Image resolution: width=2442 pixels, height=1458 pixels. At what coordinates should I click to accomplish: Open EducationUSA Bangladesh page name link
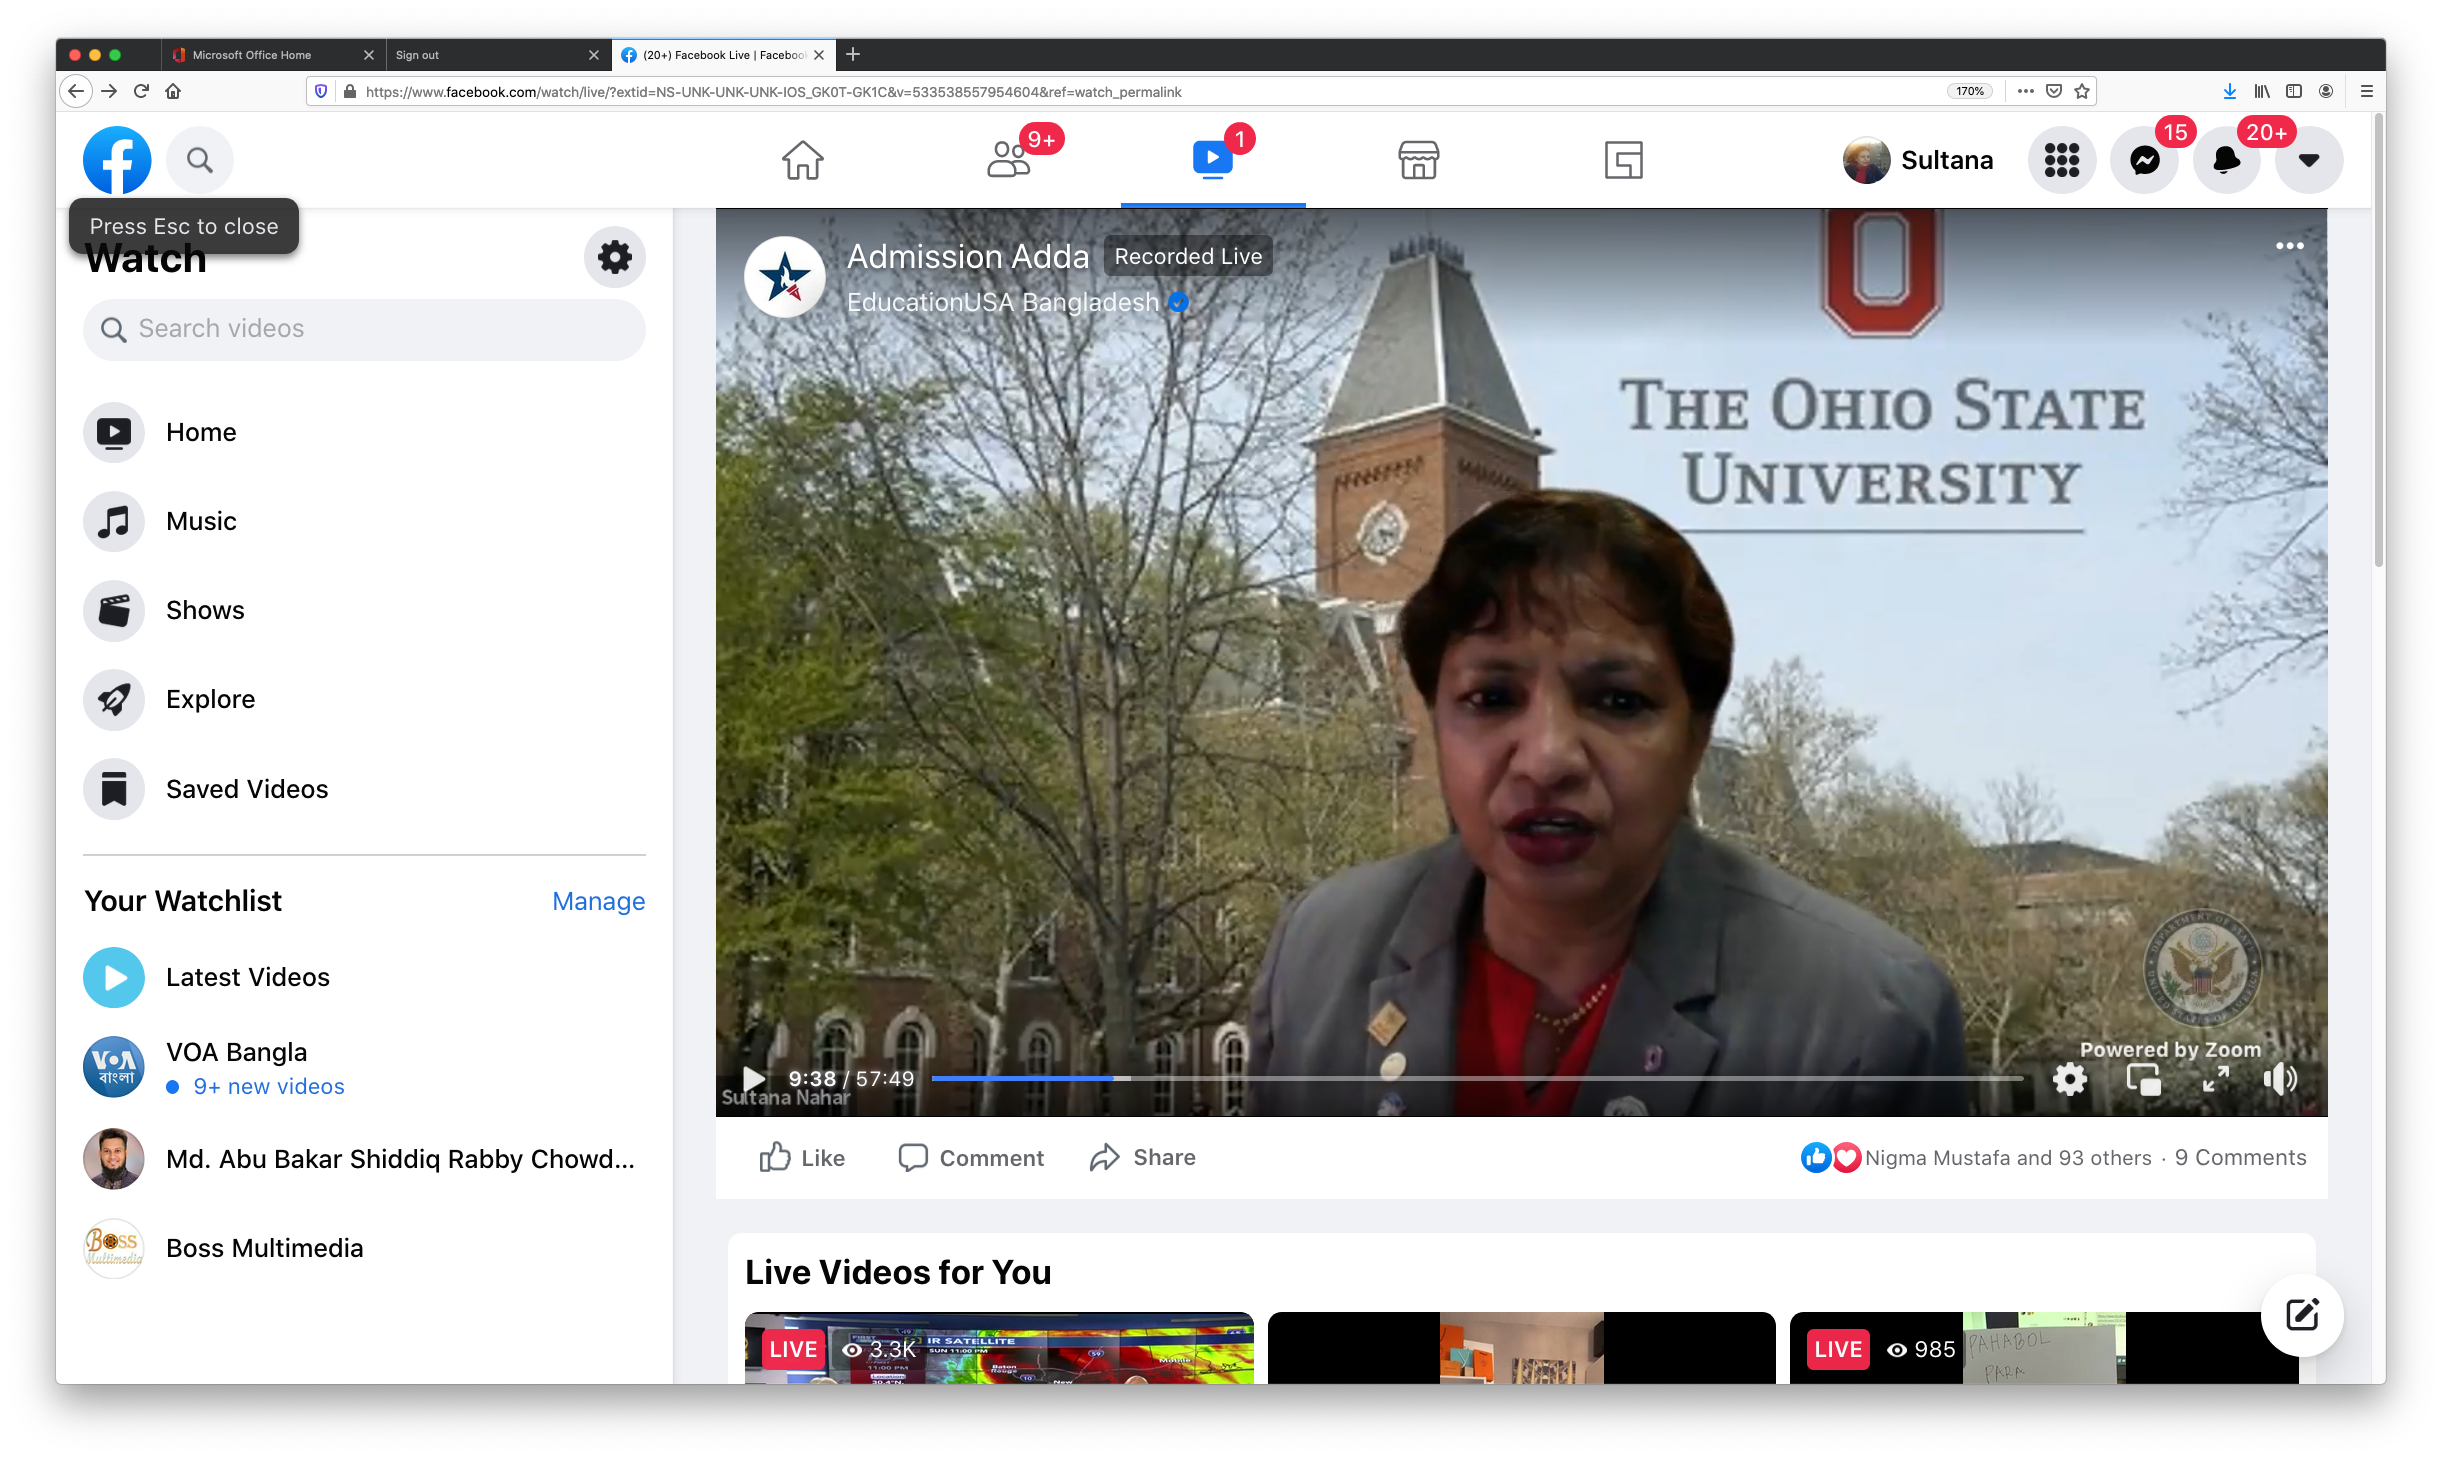tap(1002, 302)
